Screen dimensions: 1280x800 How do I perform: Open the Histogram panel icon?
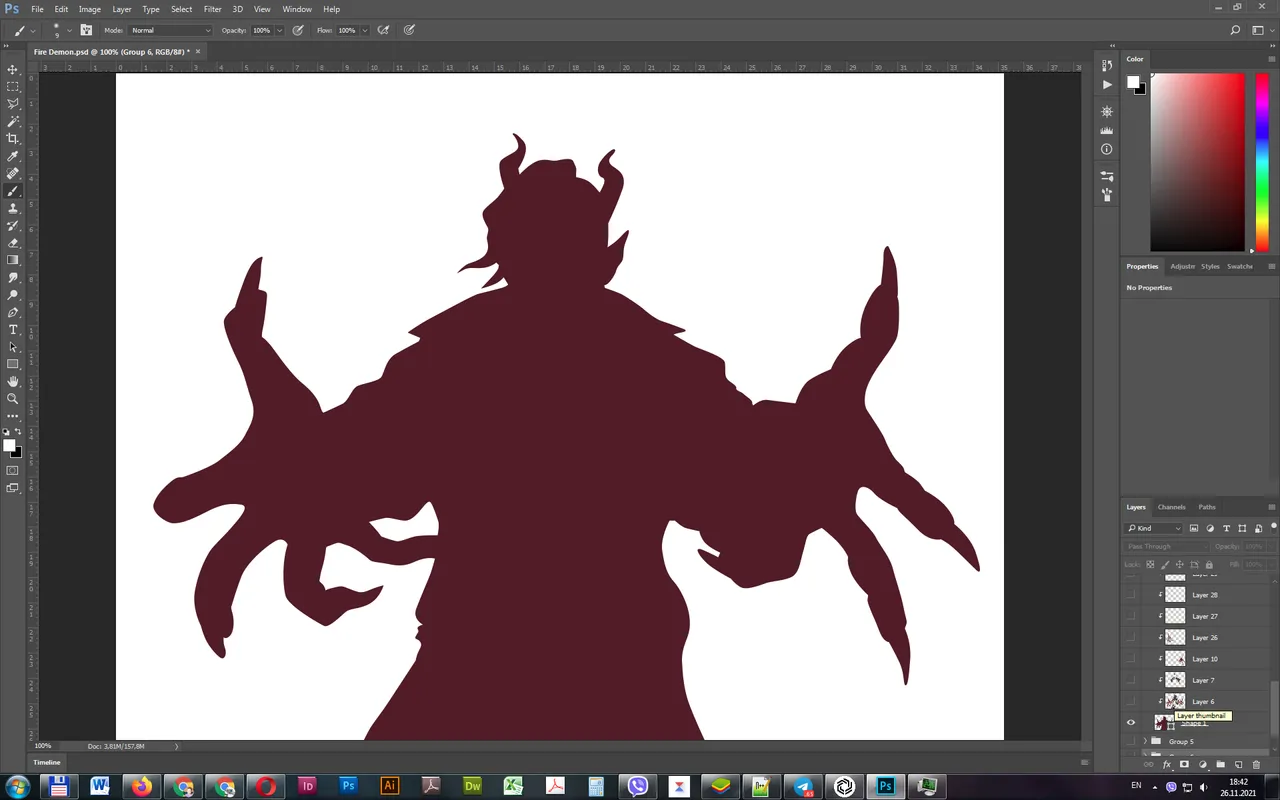click(1107, 131)
